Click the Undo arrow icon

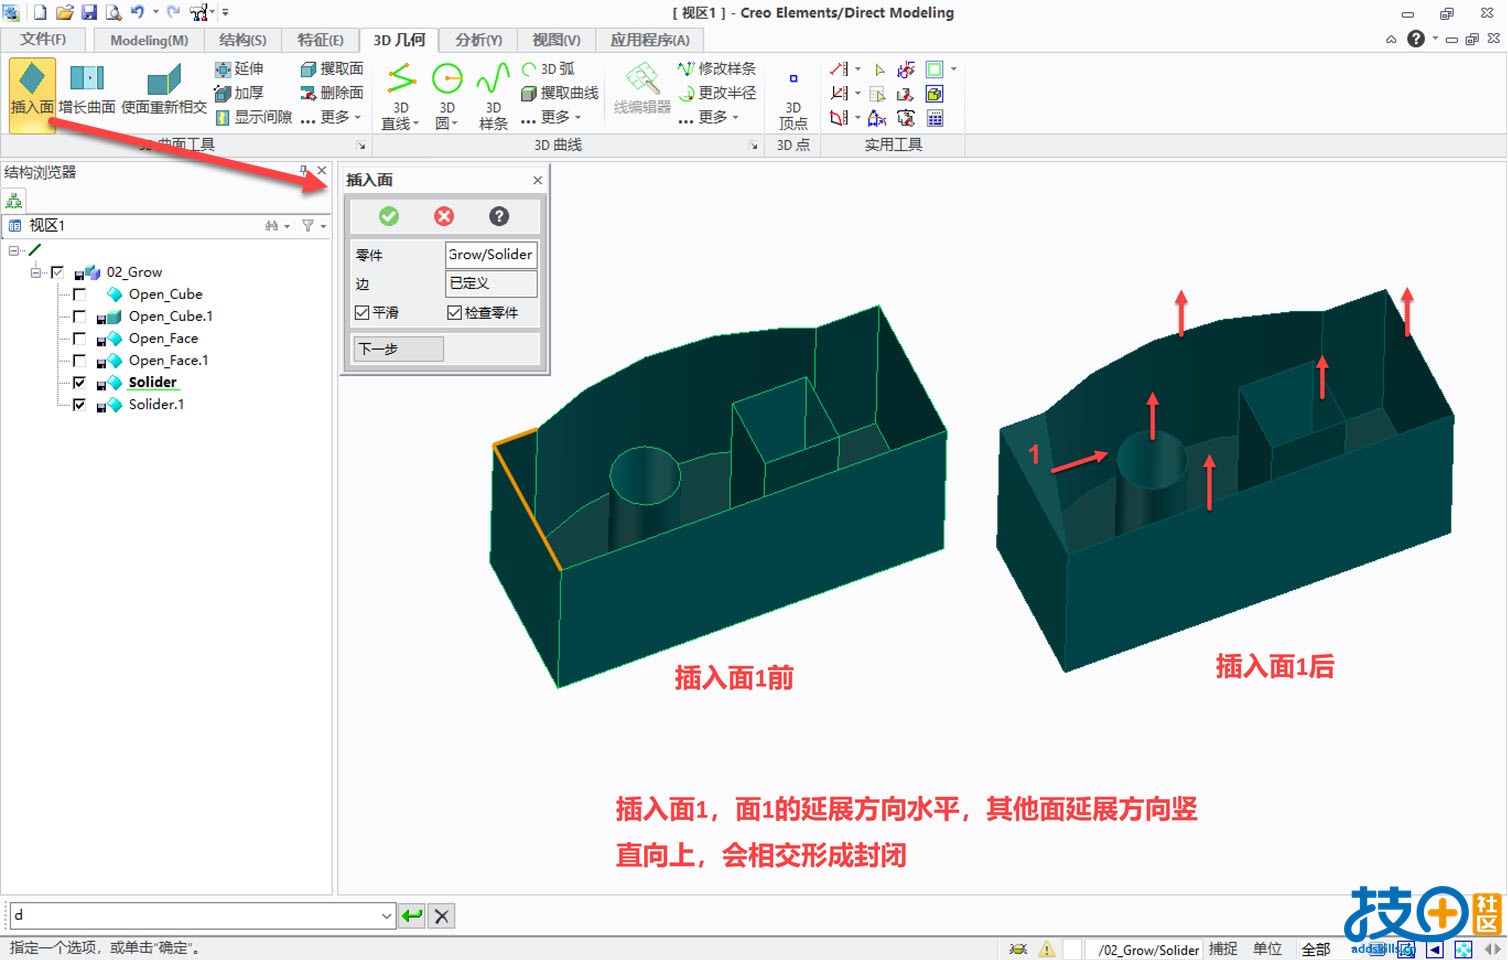coord(137,12)
